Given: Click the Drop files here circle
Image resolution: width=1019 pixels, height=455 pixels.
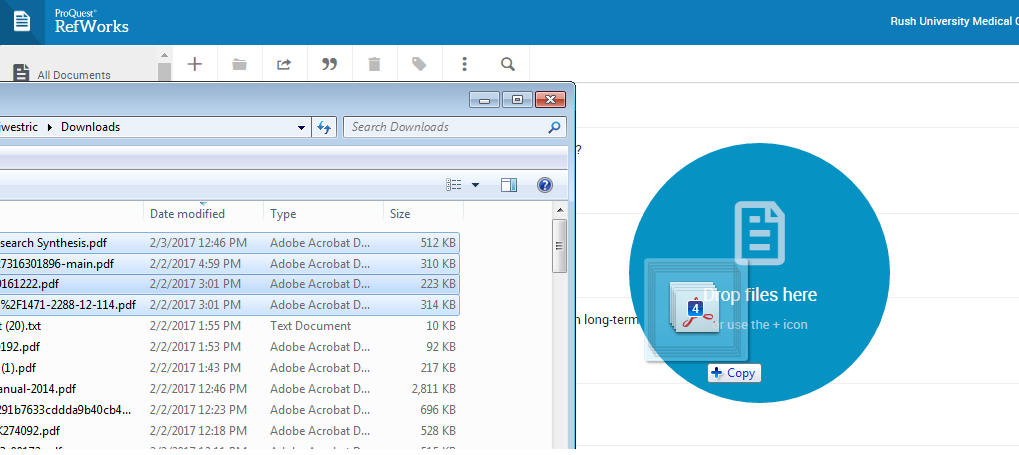Looking at the screenshot, I should click(x=759, y=273).
